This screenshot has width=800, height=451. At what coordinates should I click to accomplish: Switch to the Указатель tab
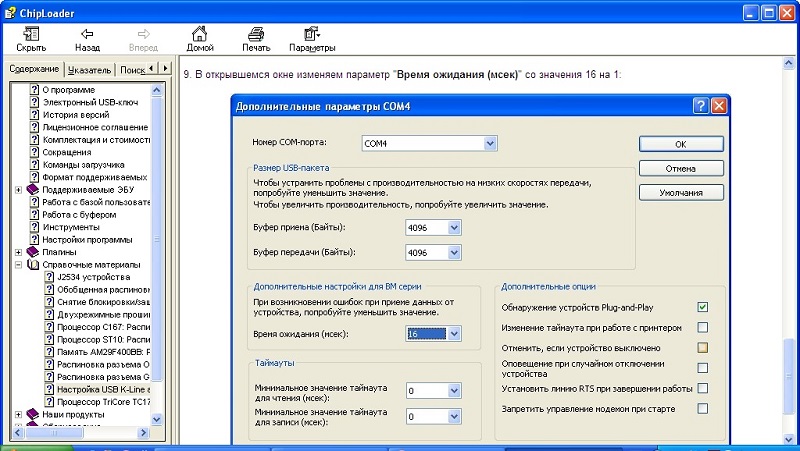(90, 70)
